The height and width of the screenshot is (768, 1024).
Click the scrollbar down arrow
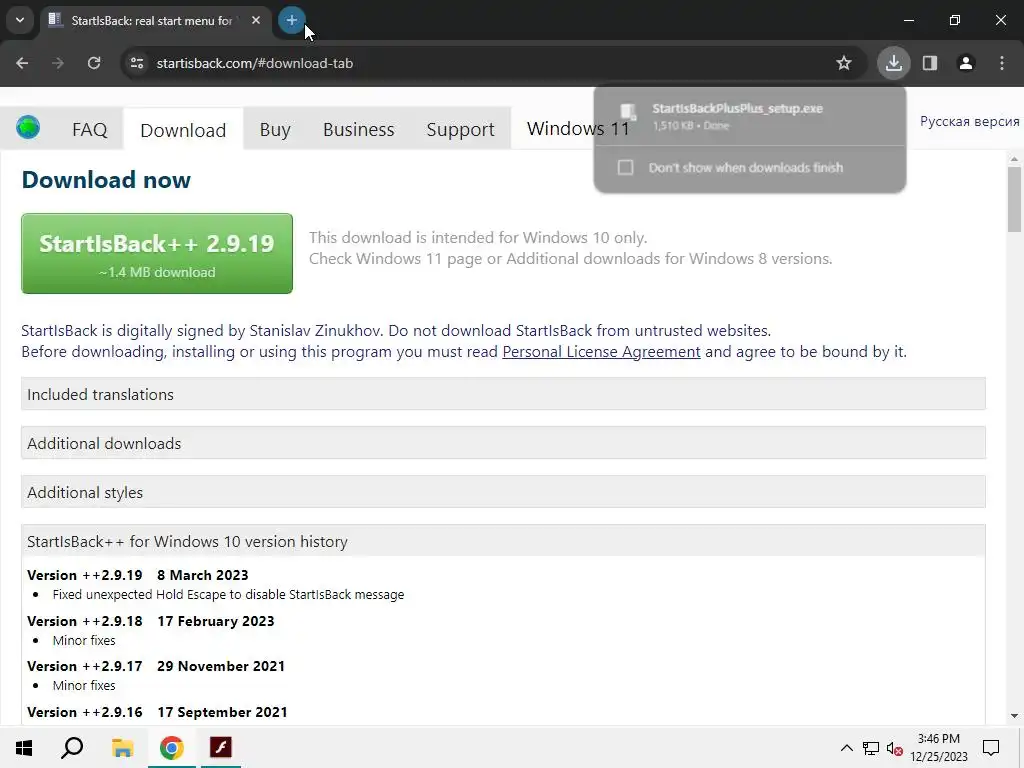tap(1014, 716)
